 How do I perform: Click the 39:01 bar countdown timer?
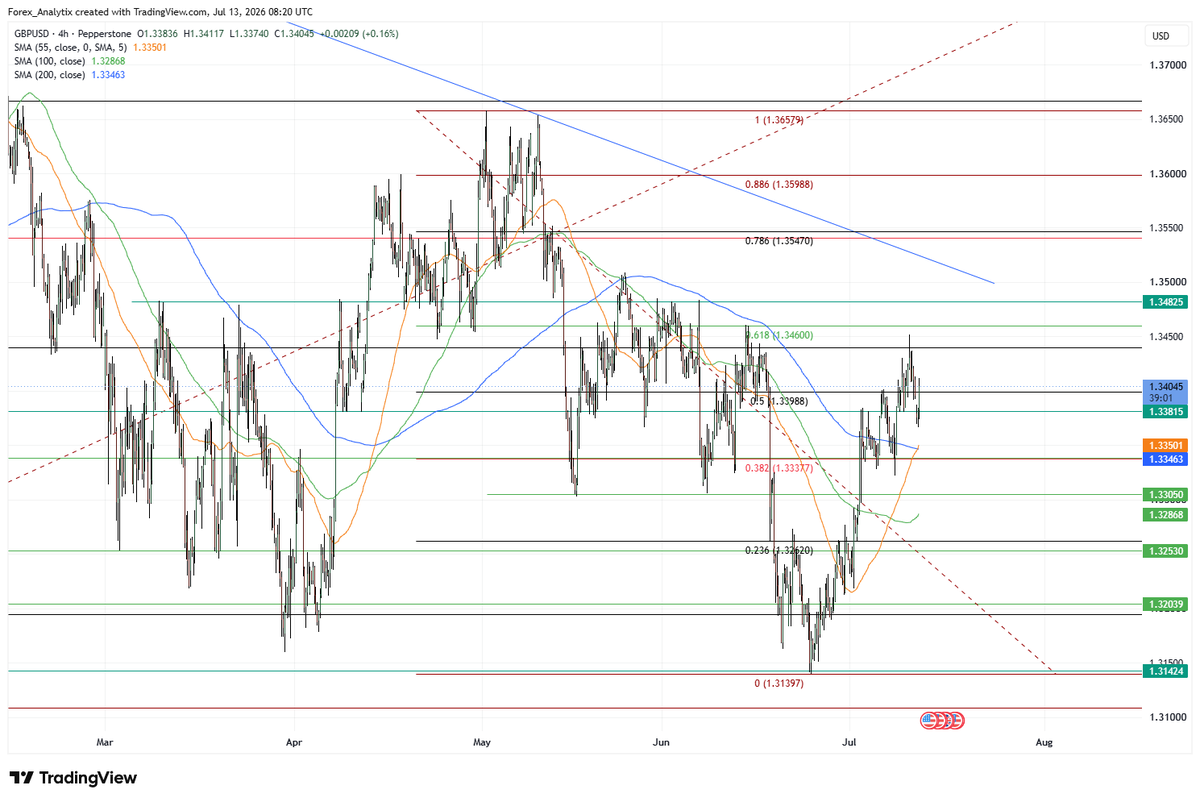[1160, 397]
